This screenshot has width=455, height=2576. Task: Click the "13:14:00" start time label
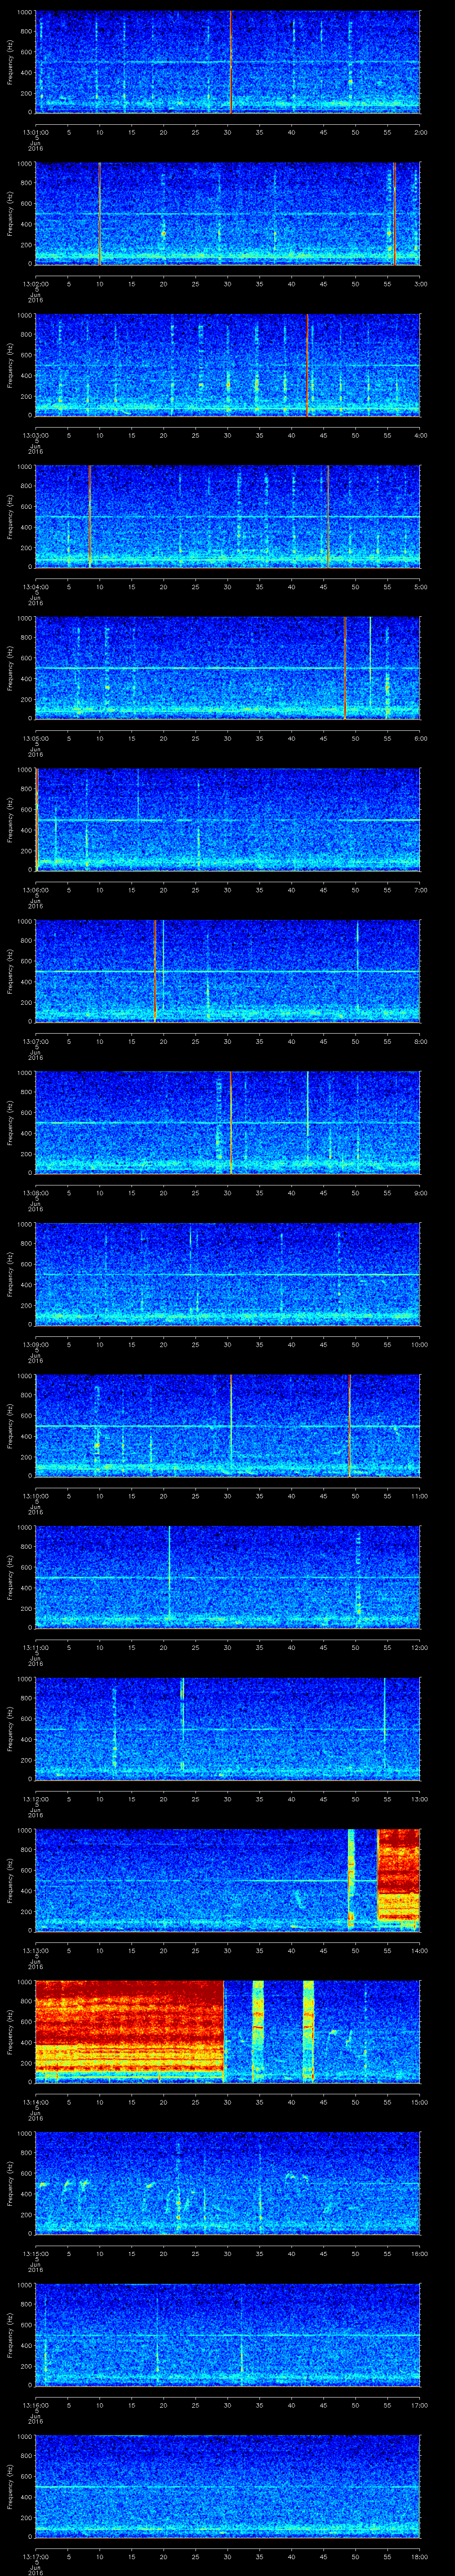36,2102
